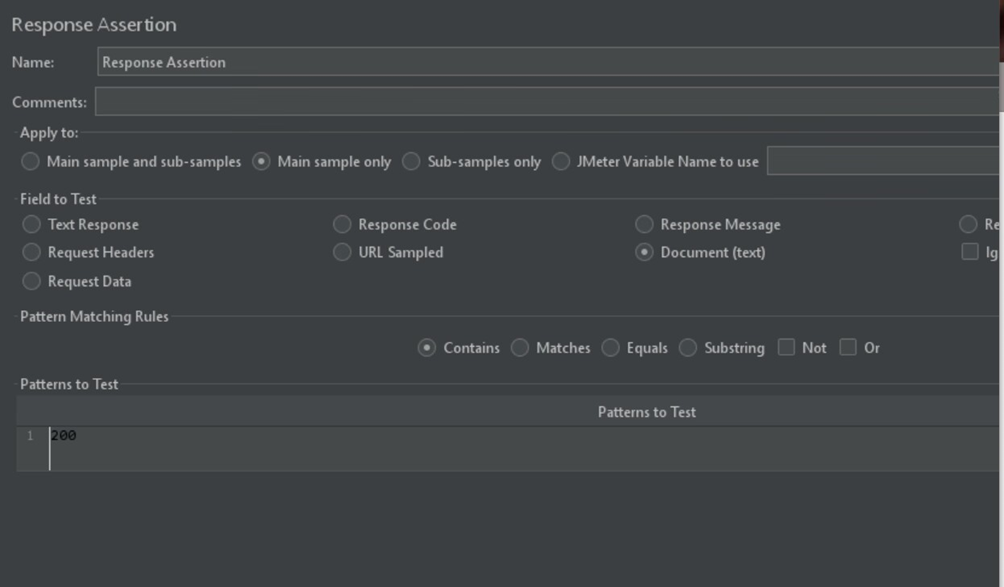Image resolution: width=1004 pixels, height=587 pixels.
Task: Select Matches pattern matching rule
Action: point(520,348)
